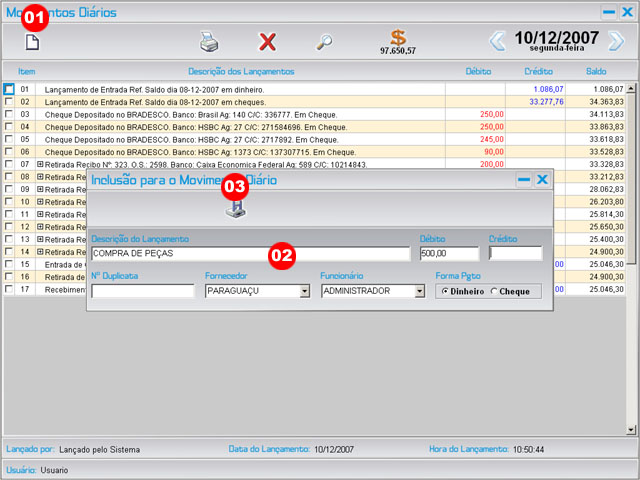Expand item 07 Retirada Recibo row

(x=40, y=164)
